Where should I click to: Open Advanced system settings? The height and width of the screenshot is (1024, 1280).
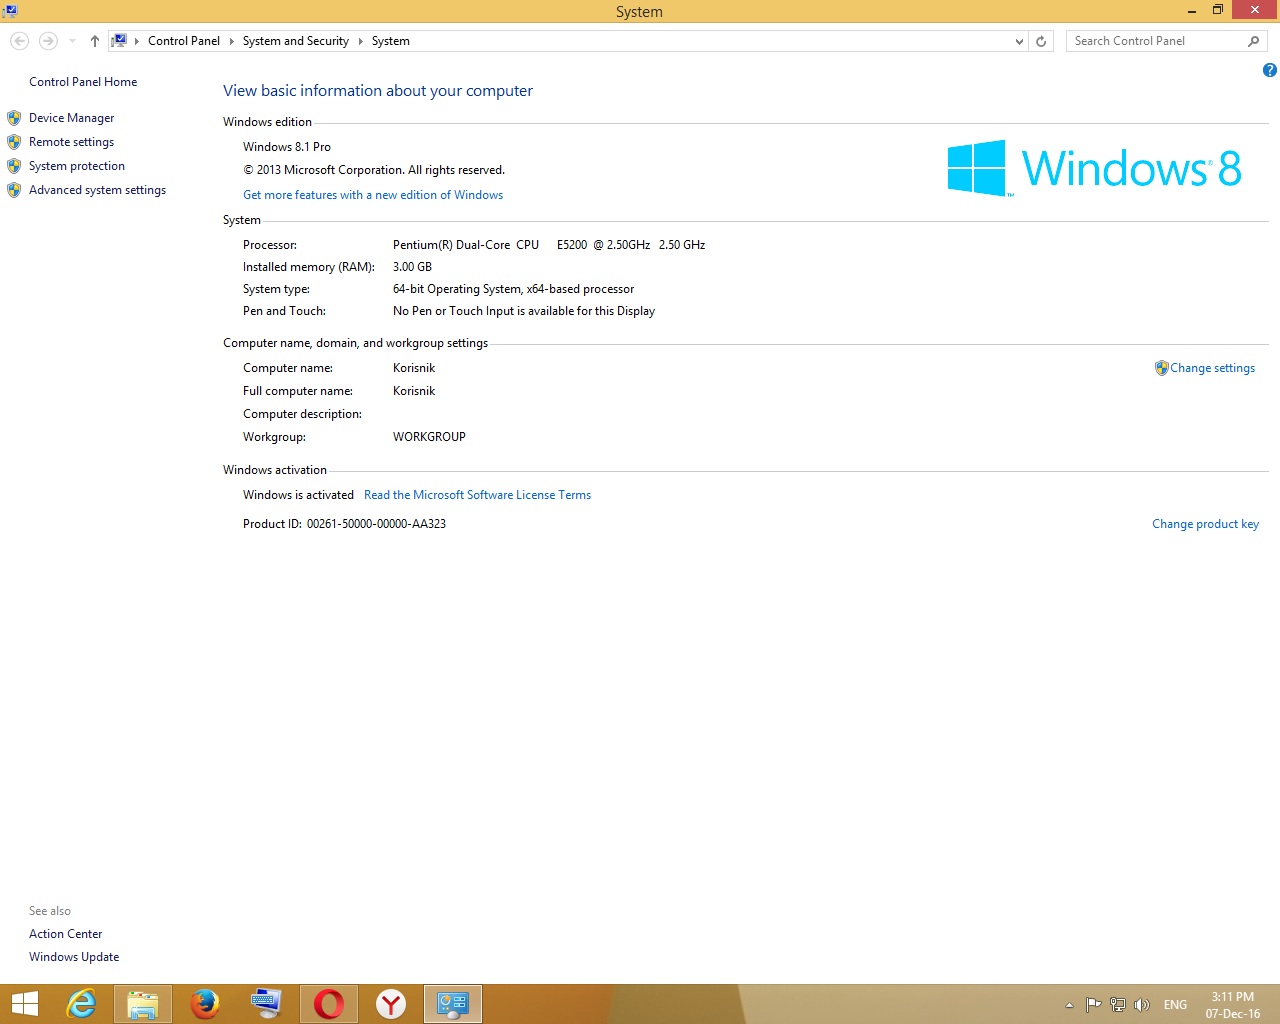[x=97, y=190]
